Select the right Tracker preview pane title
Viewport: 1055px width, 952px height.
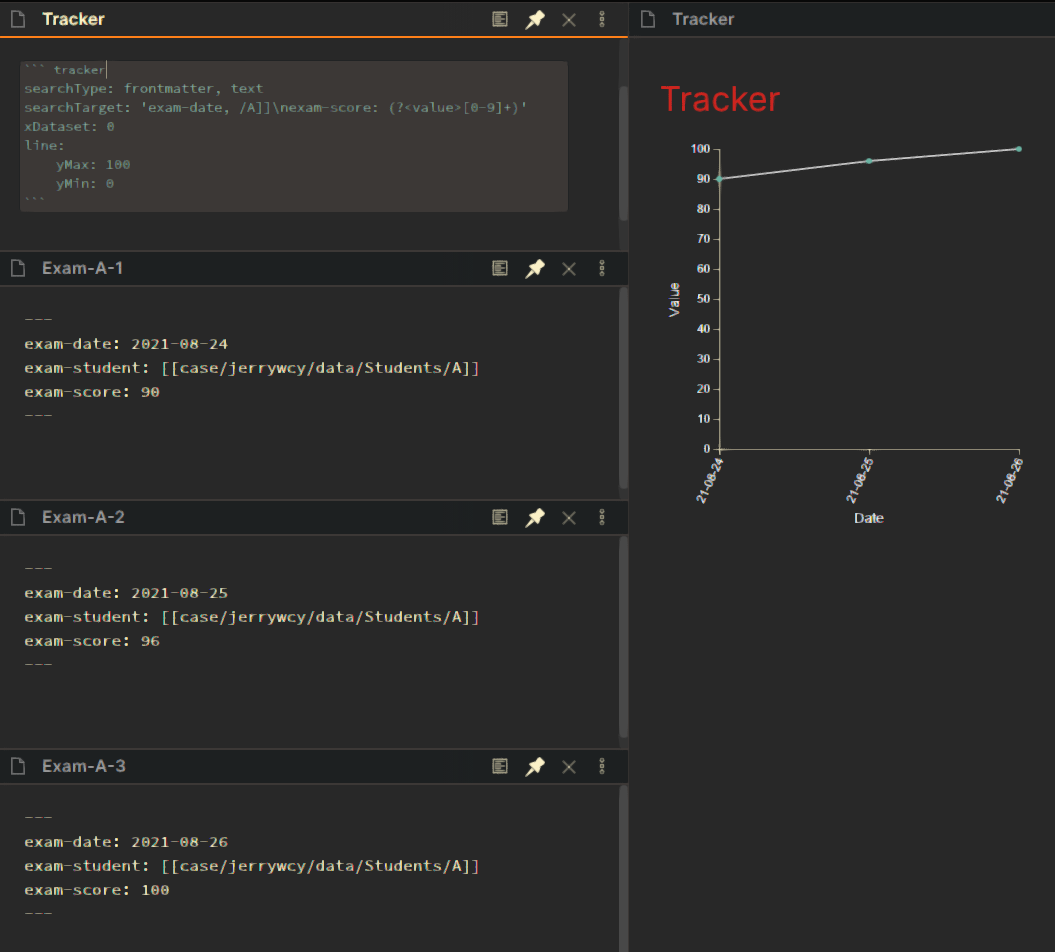[703, 20]
